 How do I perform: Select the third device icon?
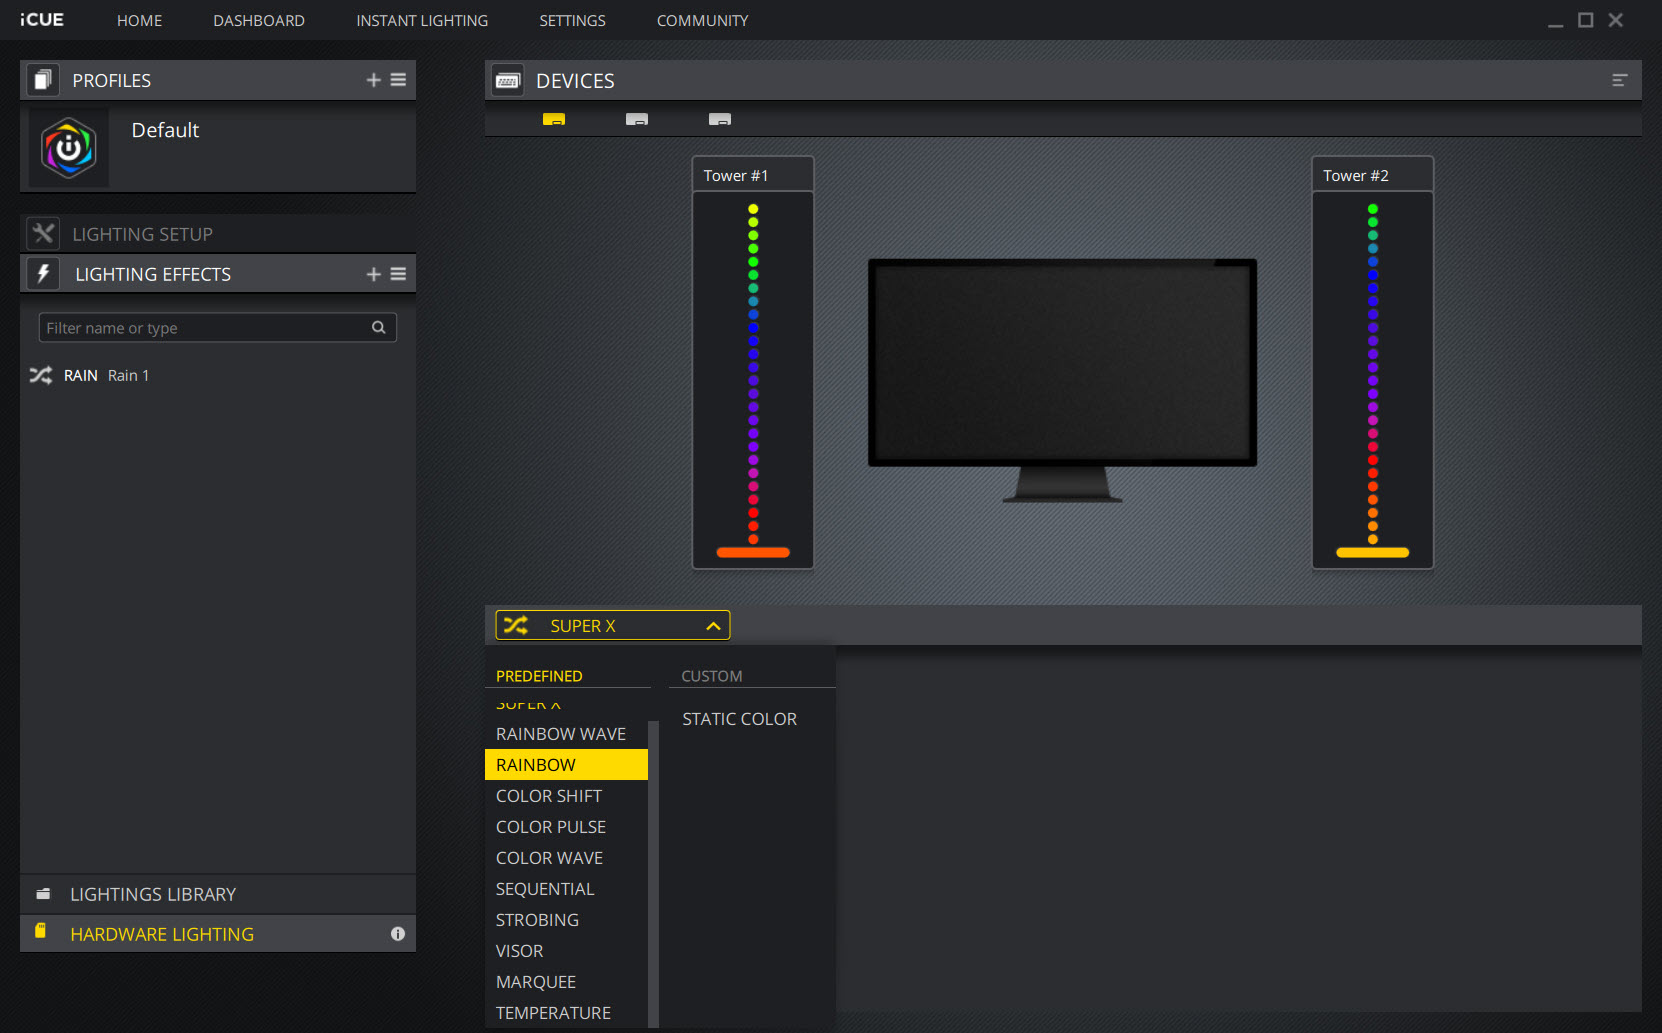(x=720, y=119)
